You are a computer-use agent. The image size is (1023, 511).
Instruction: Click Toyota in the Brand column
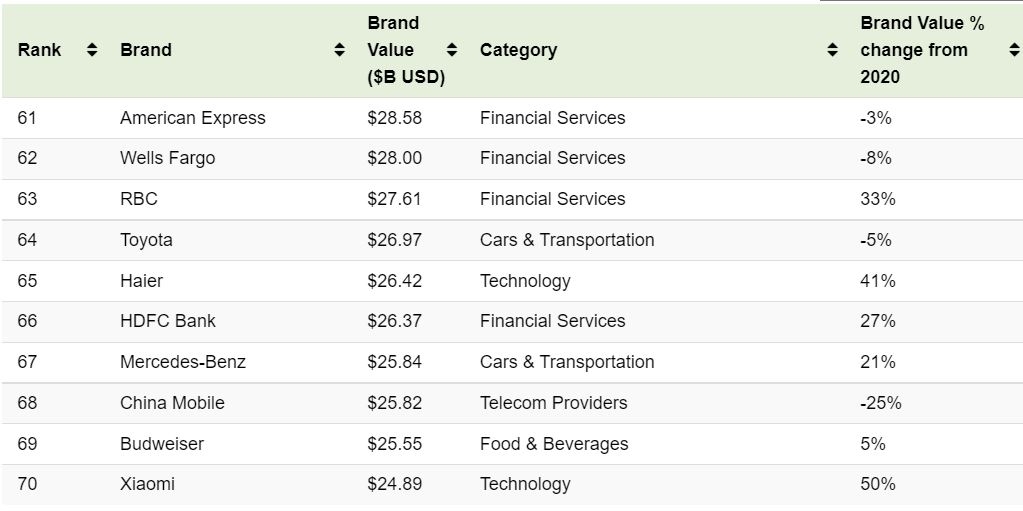(146, 240)
